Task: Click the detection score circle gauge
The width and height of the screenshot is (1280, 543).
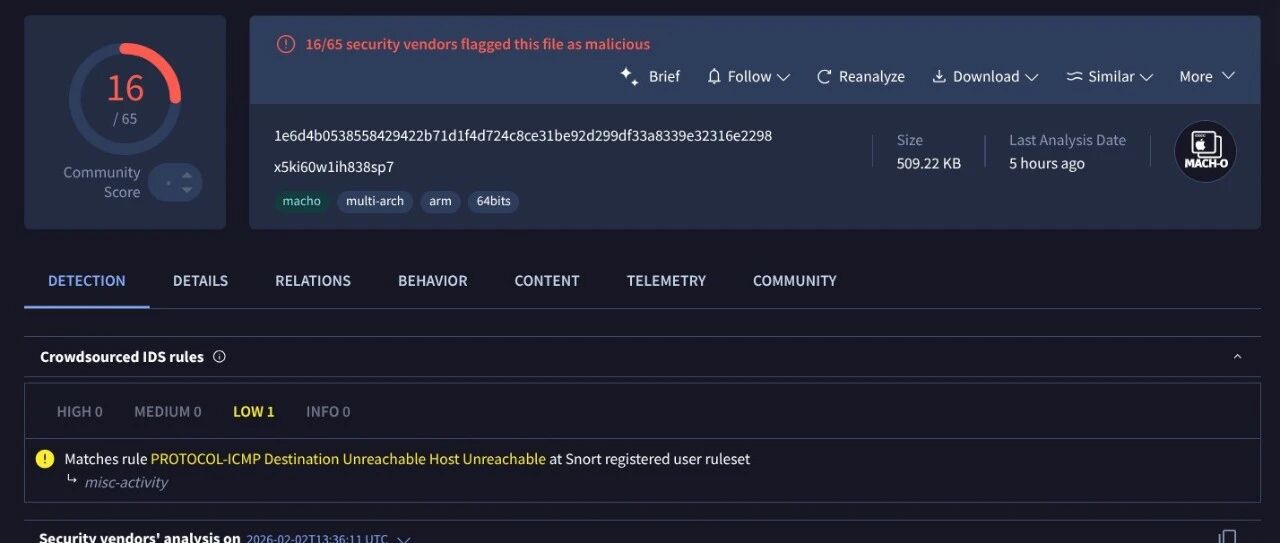Action: 125,98
